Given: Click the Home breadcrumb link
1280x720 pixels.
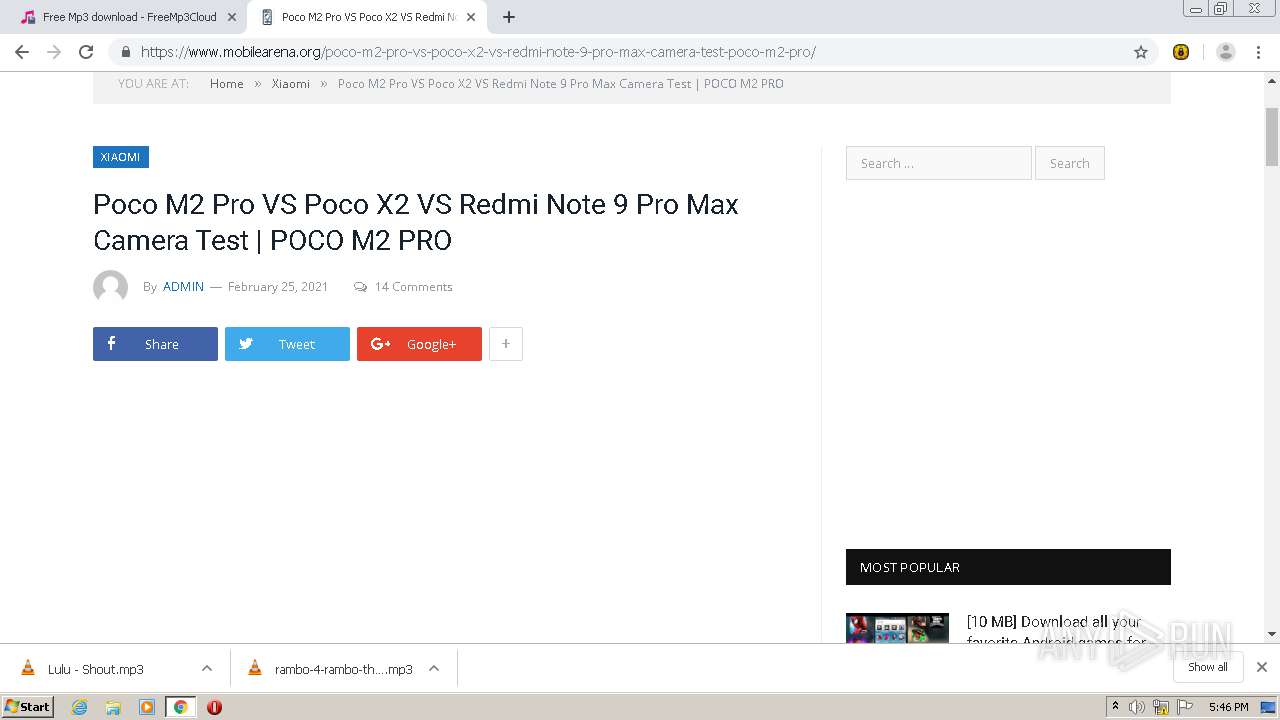Looking at the screenshot, I should [x=227, y=84].
